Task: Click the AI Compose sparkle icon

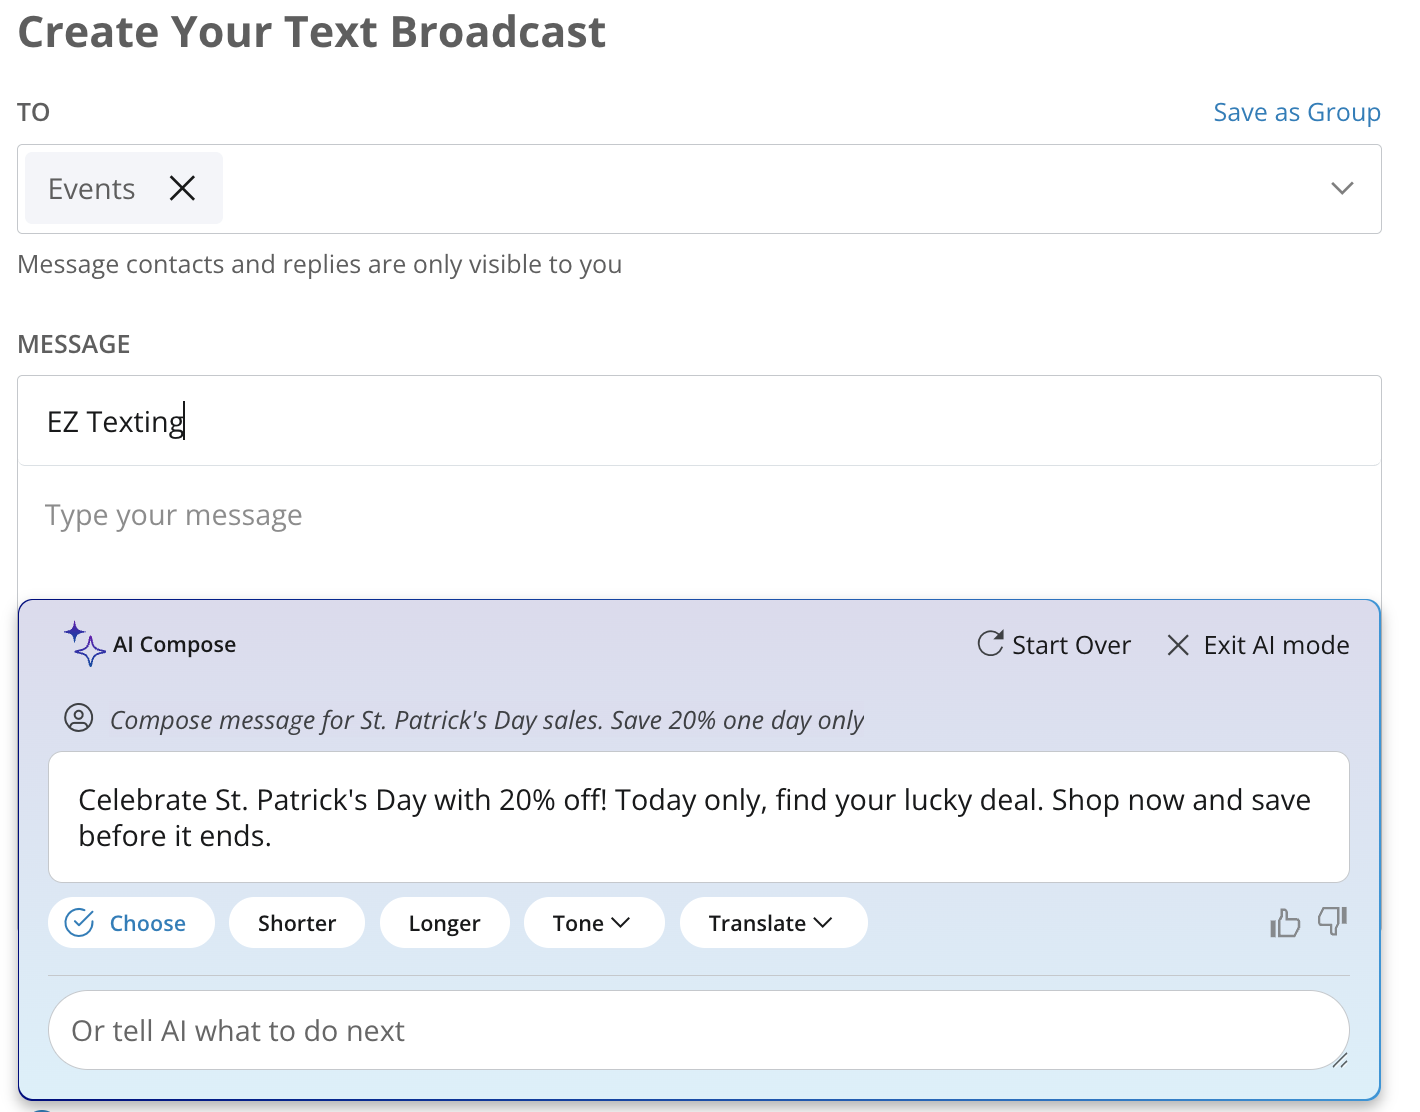Action: pos(84,644)
